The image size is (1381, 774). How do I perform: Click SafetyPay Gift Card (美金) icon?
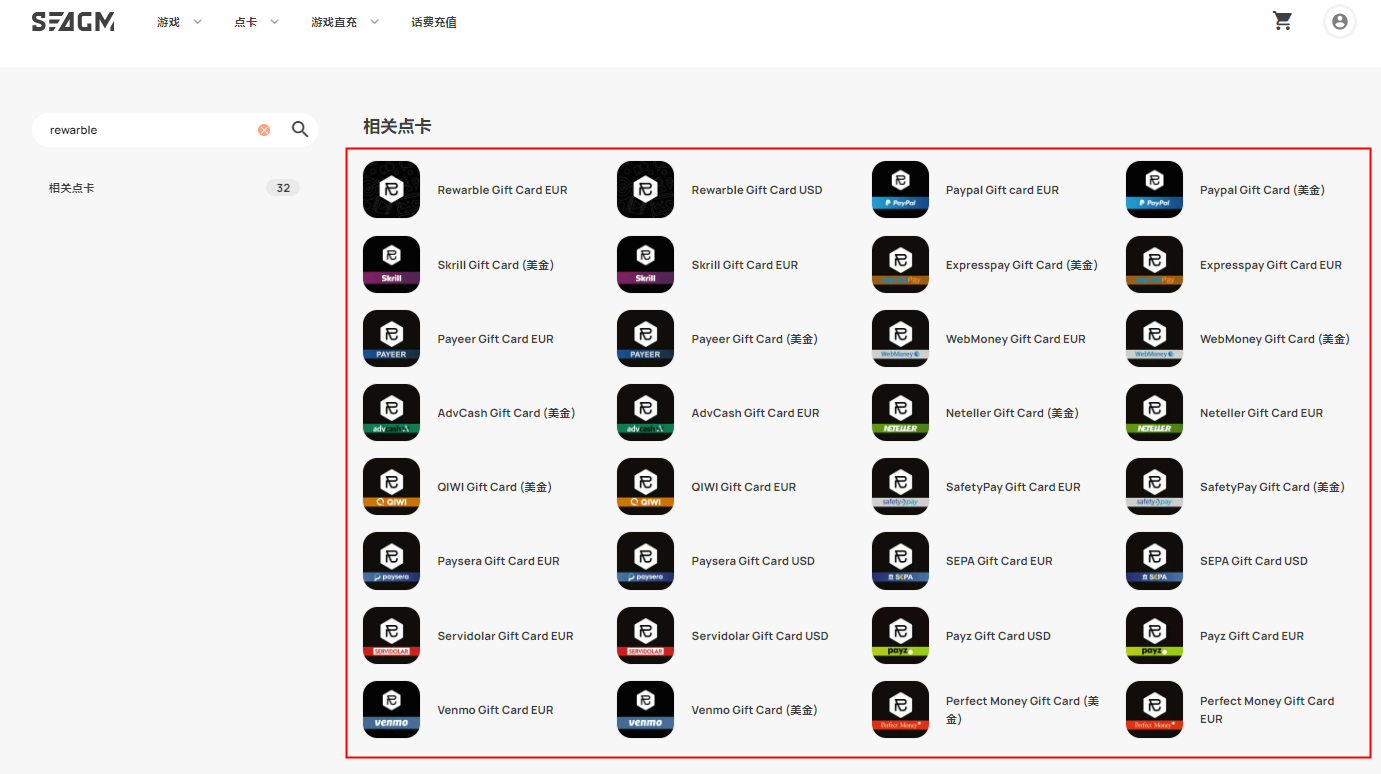click(1154, 487)
